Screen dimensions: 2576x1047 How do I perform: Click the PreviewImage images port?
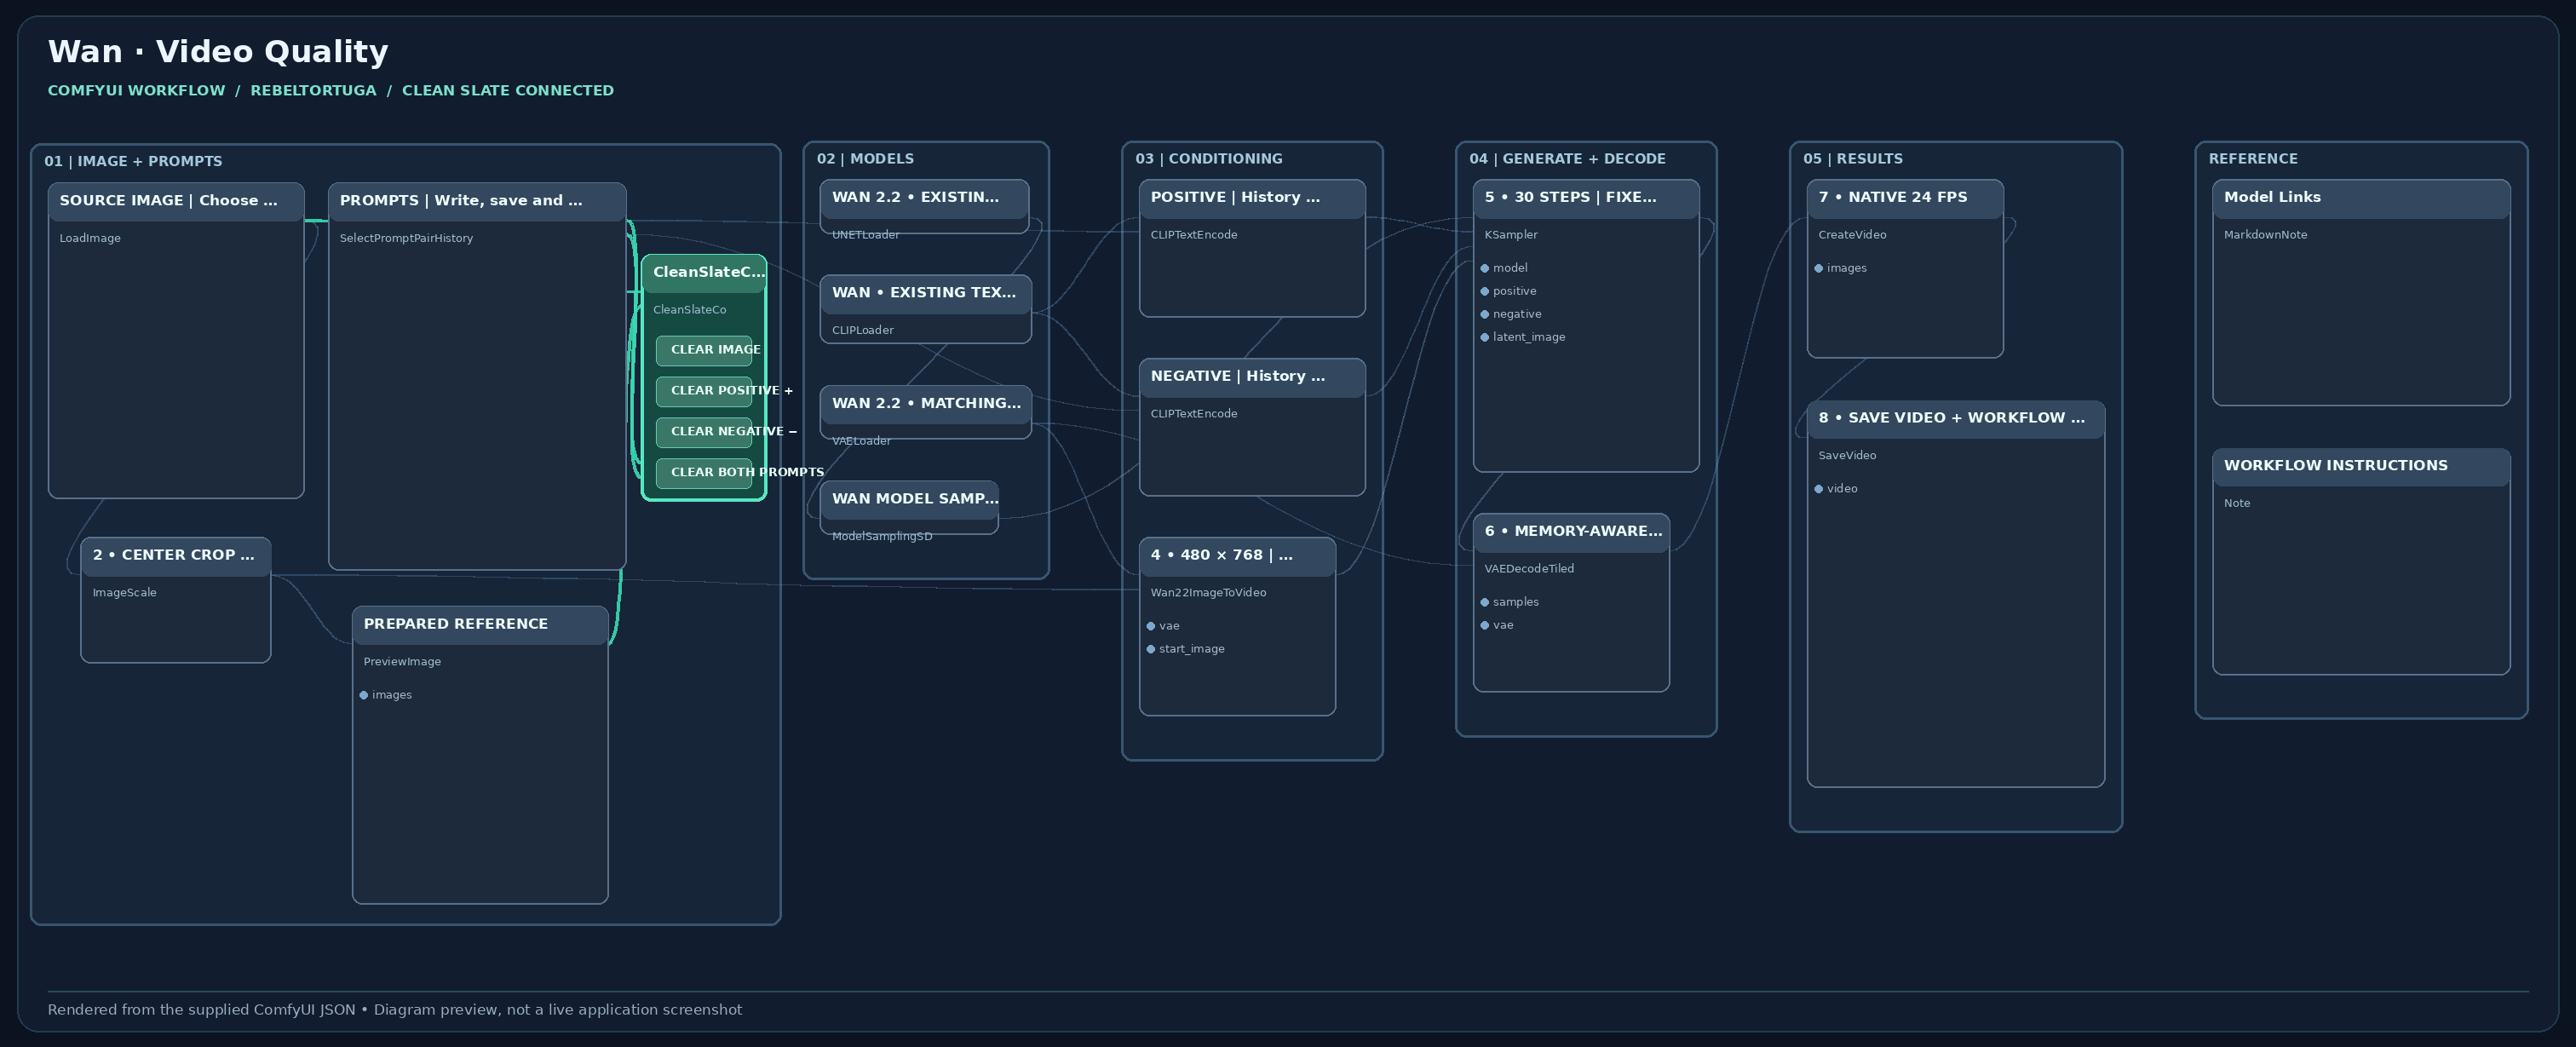click(x=363, y=695)
